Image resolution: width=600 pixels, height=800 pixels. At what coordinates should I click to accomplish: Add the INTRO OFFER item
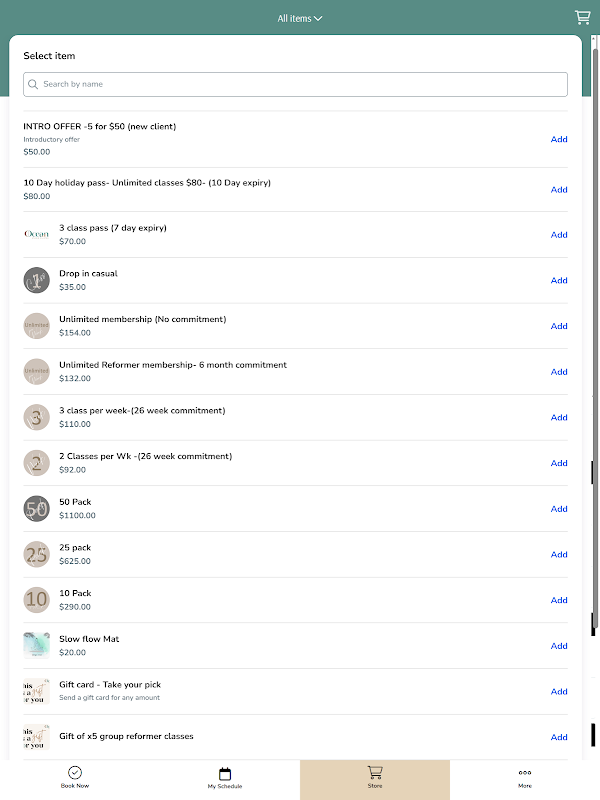point(559,139)
